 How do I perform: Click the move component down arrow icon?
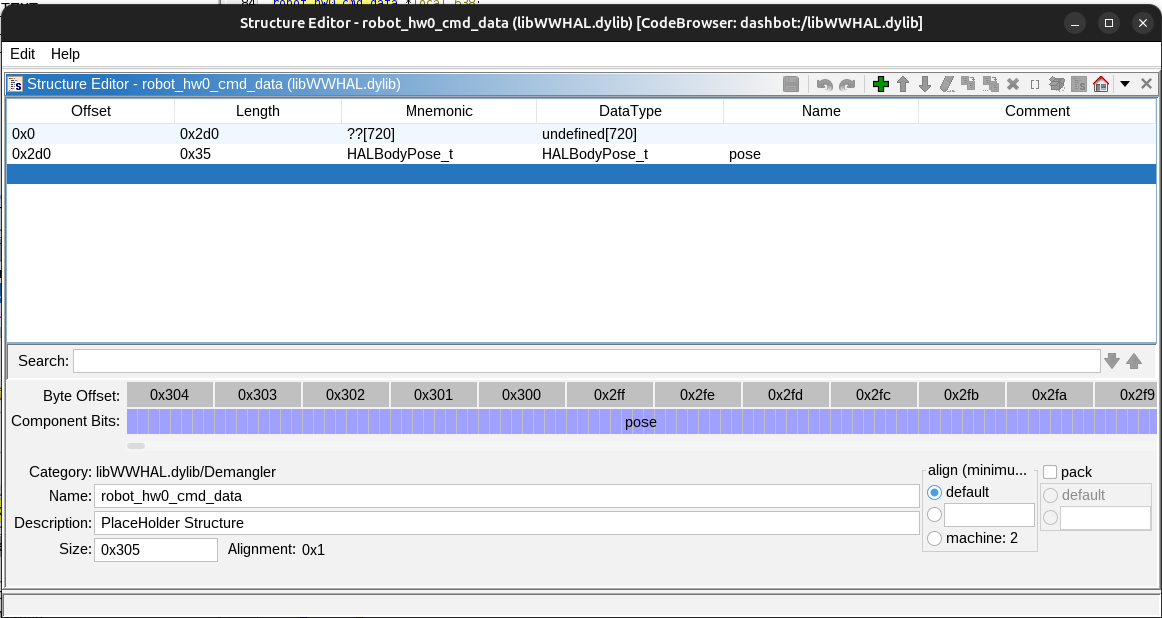pos(924,85)
